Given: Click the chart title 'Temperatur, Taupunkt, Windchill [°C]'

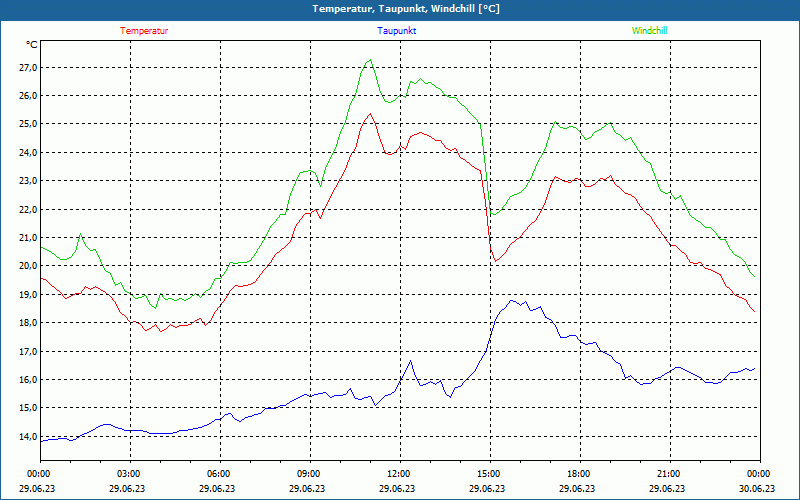Looking at the screenshot, I should 406,9.
